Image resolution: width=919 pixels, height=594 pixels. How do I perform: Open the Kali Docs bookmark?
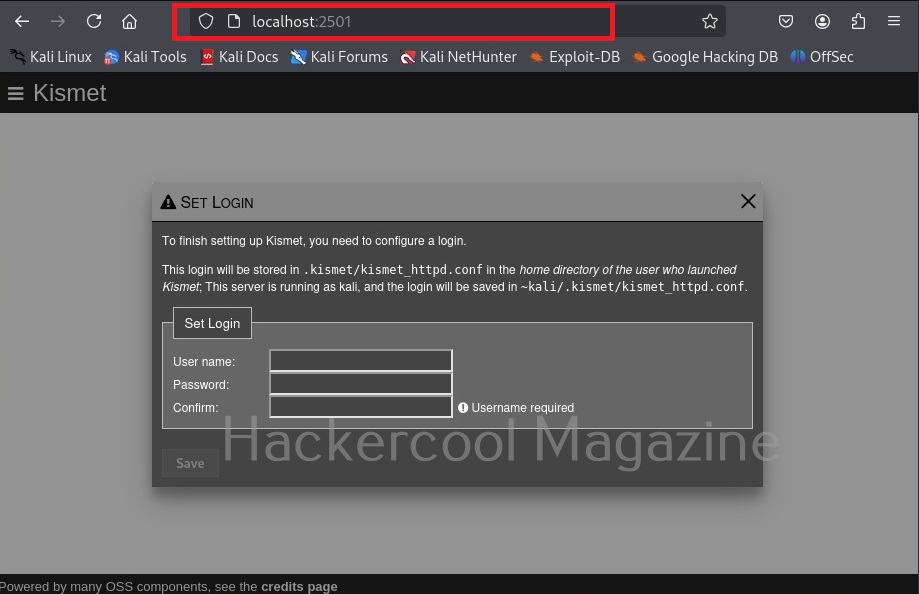point(239,57)
